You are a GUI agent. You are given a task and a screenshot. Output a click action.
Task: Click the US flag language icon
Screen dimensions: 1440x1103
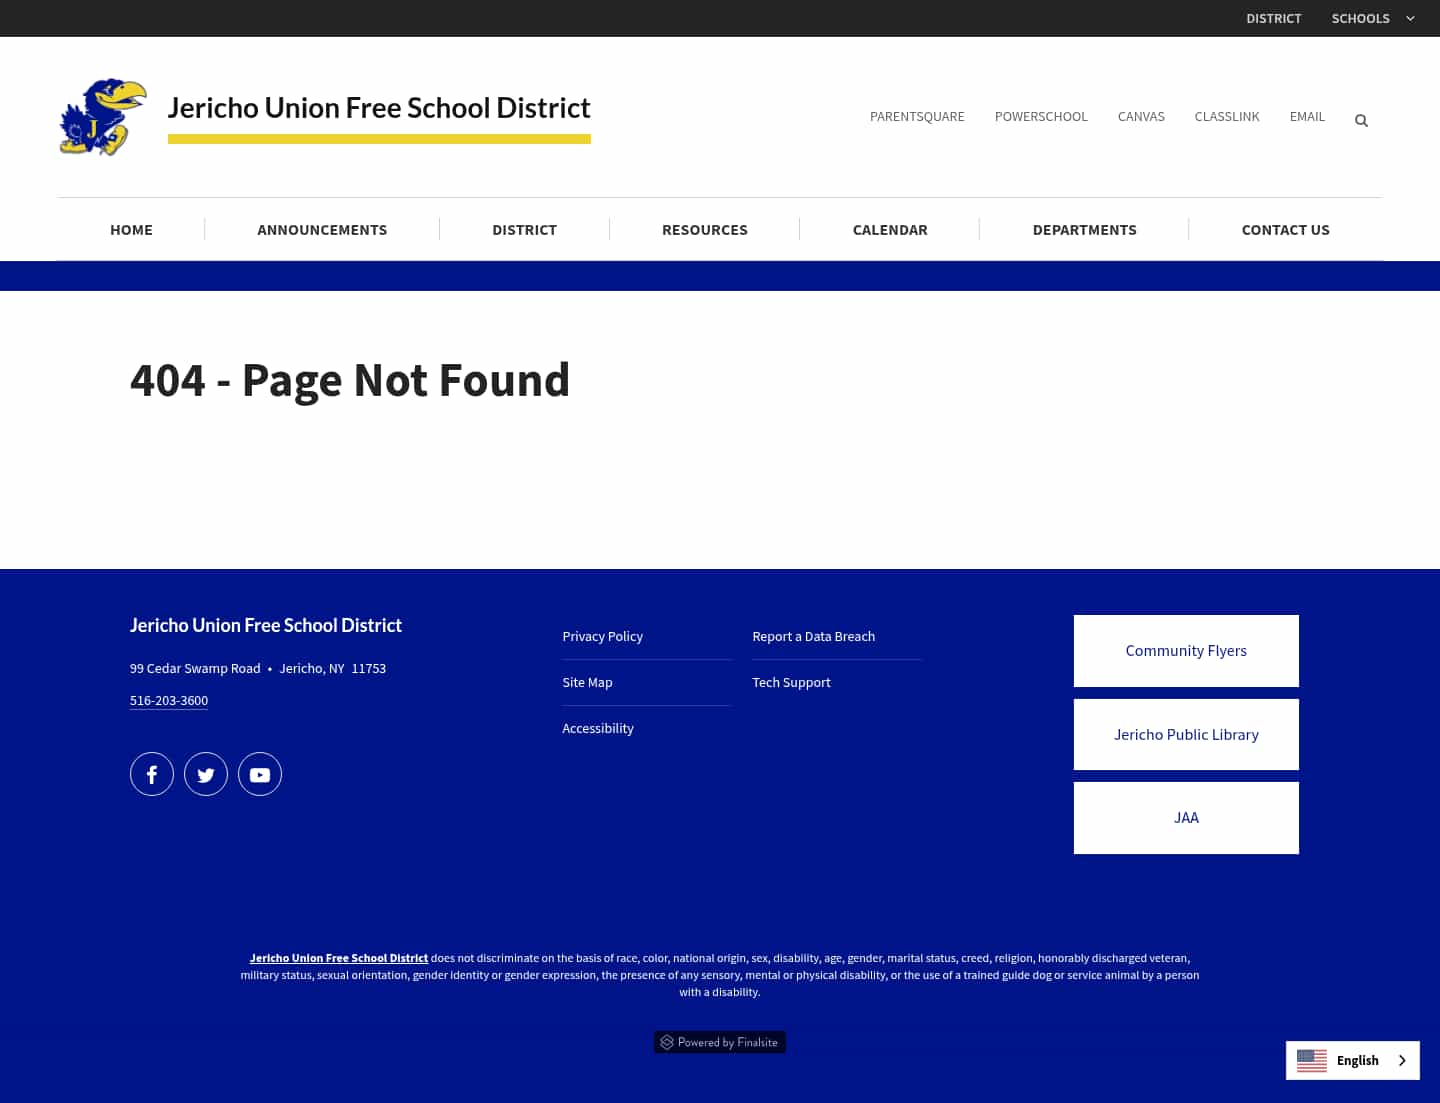[1312, 1060]
